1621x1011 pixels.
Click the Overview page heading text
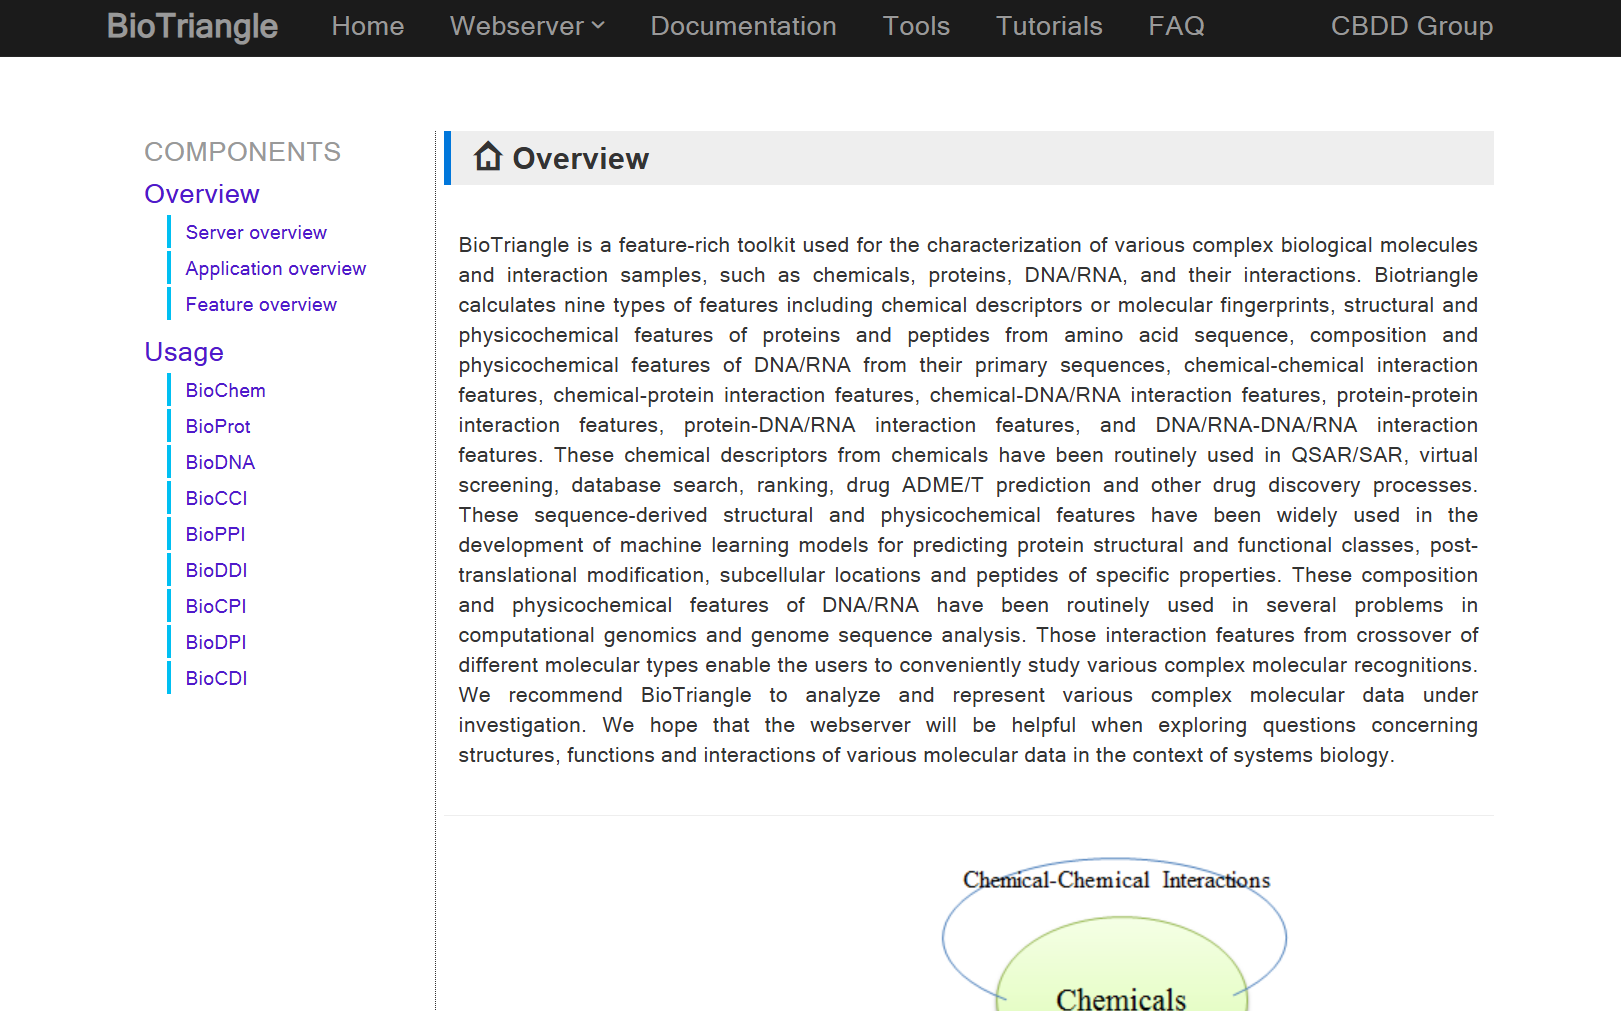(x=580, y=158)
